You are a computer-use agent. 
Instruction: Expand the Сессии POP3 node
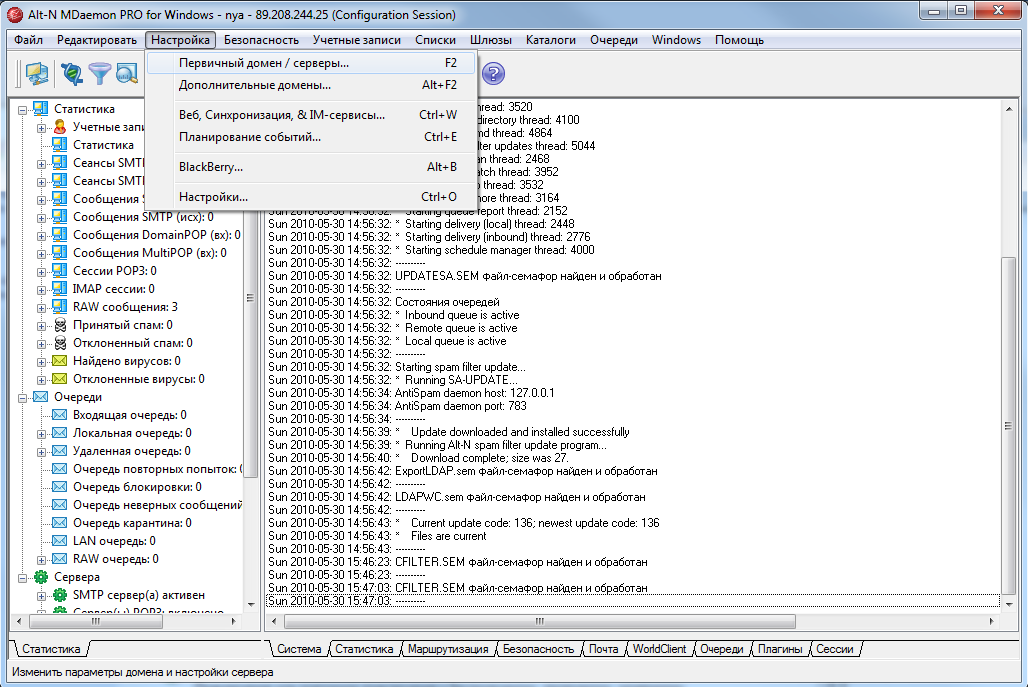point(41,272)
